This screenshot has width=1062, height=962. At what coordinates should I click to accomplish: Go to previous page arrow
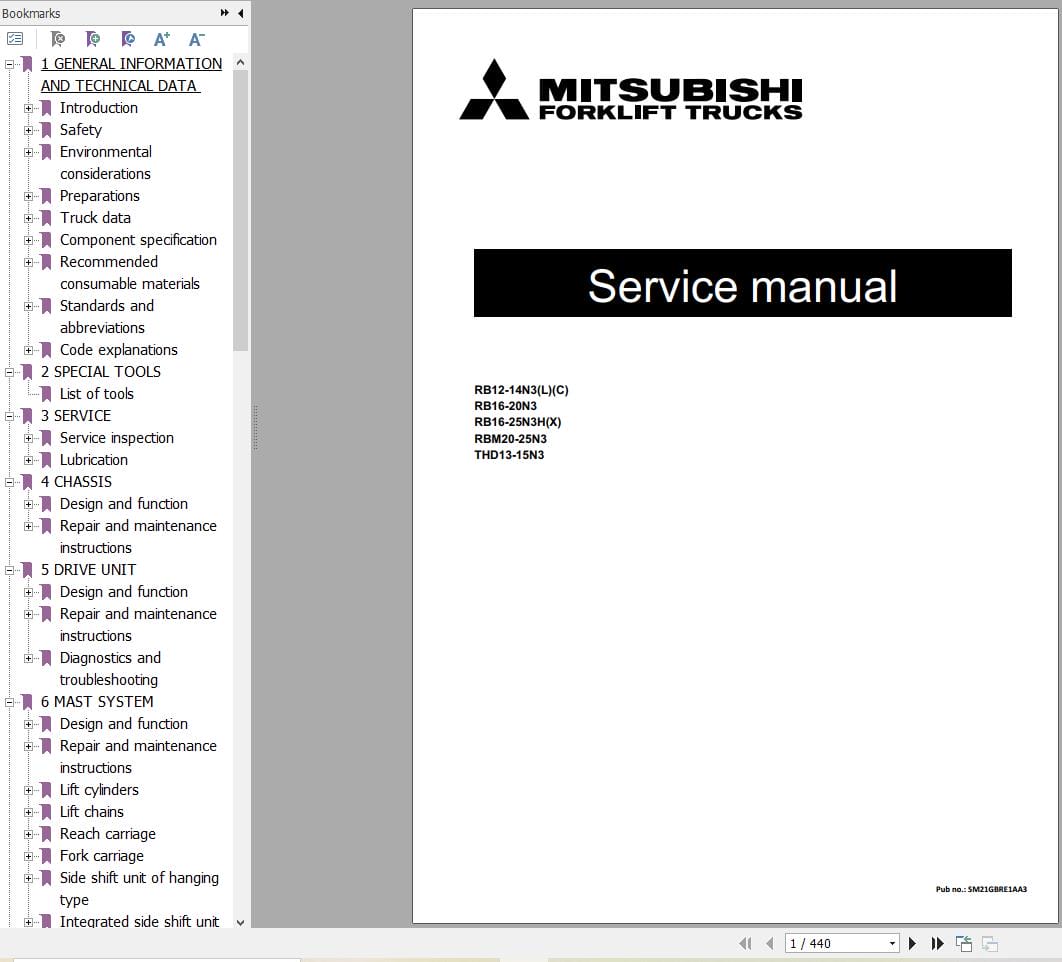769,943
